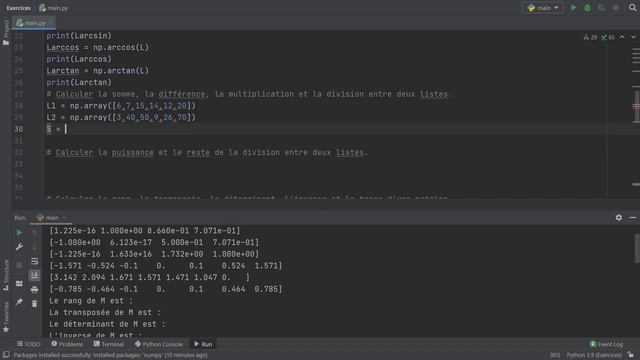Click the Down the Stack Trace arrow
The height and width of the screenshot is (360, 640).
35,247
